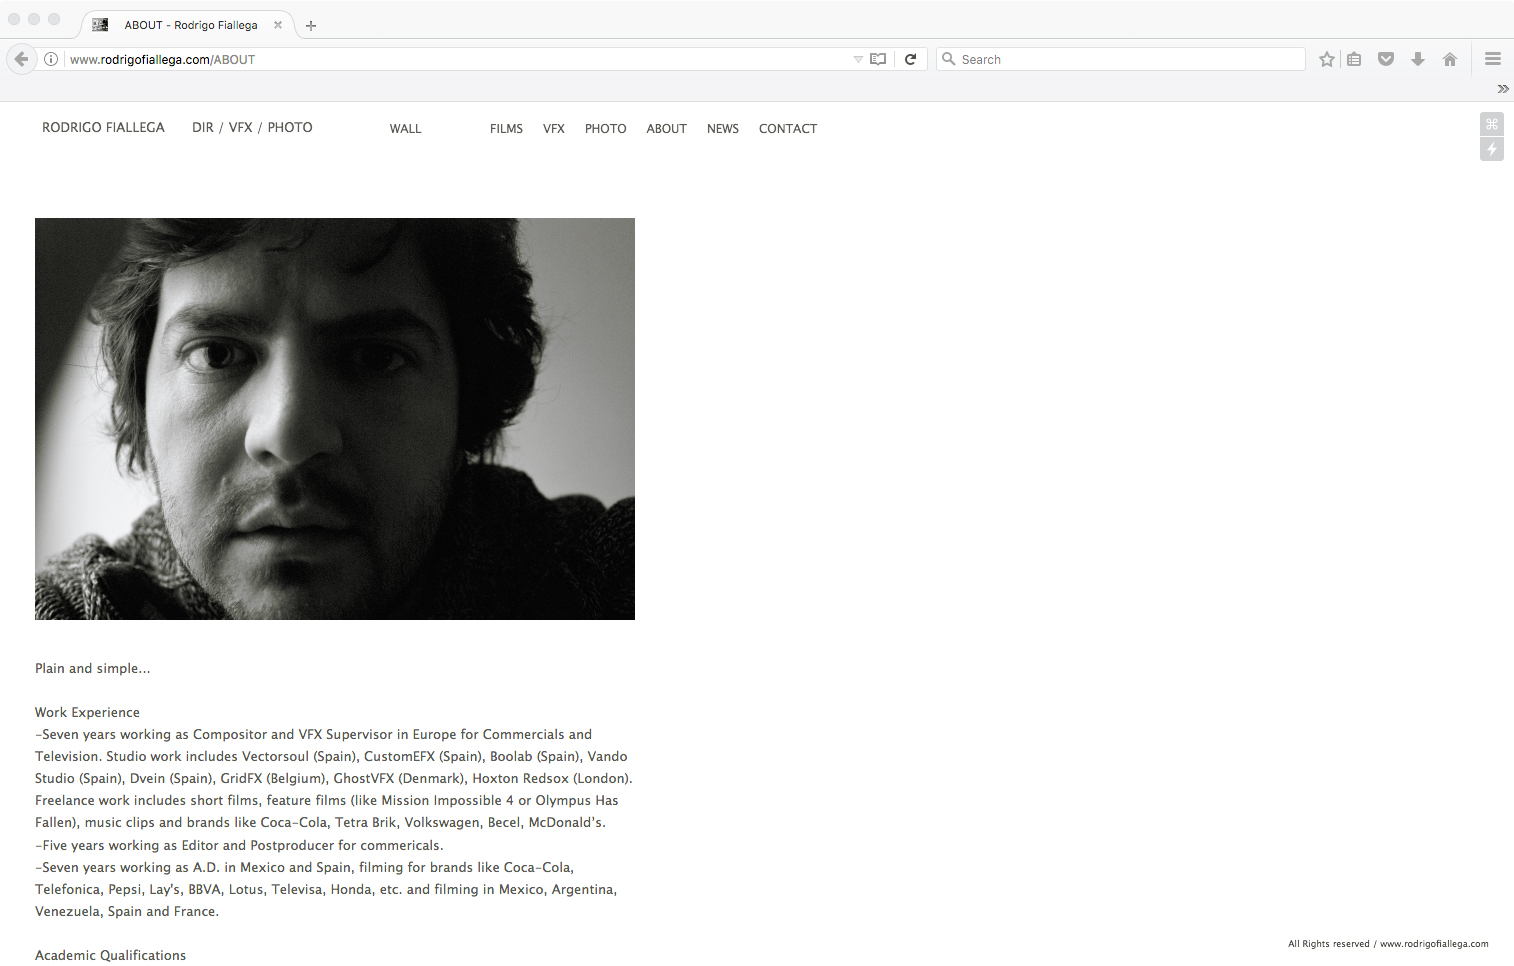Save page to Pocket

[x=1386, y=59]
